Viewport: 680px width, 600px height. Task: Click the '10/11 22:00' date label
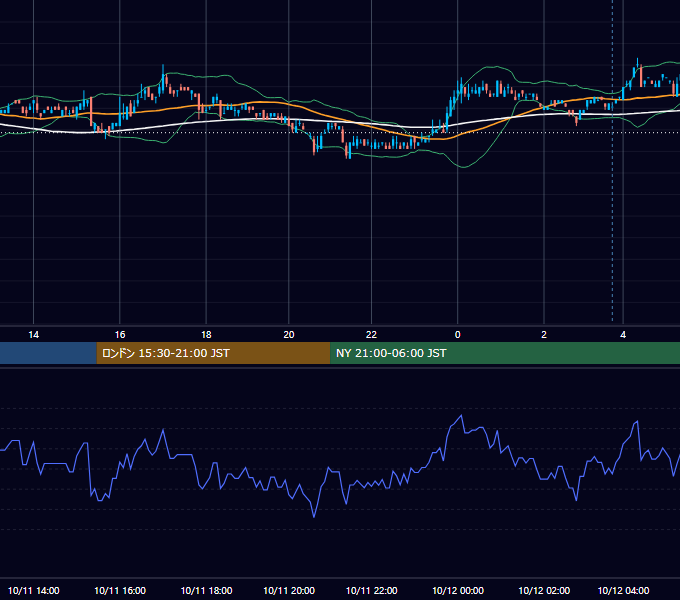click(x=371, y=590)
